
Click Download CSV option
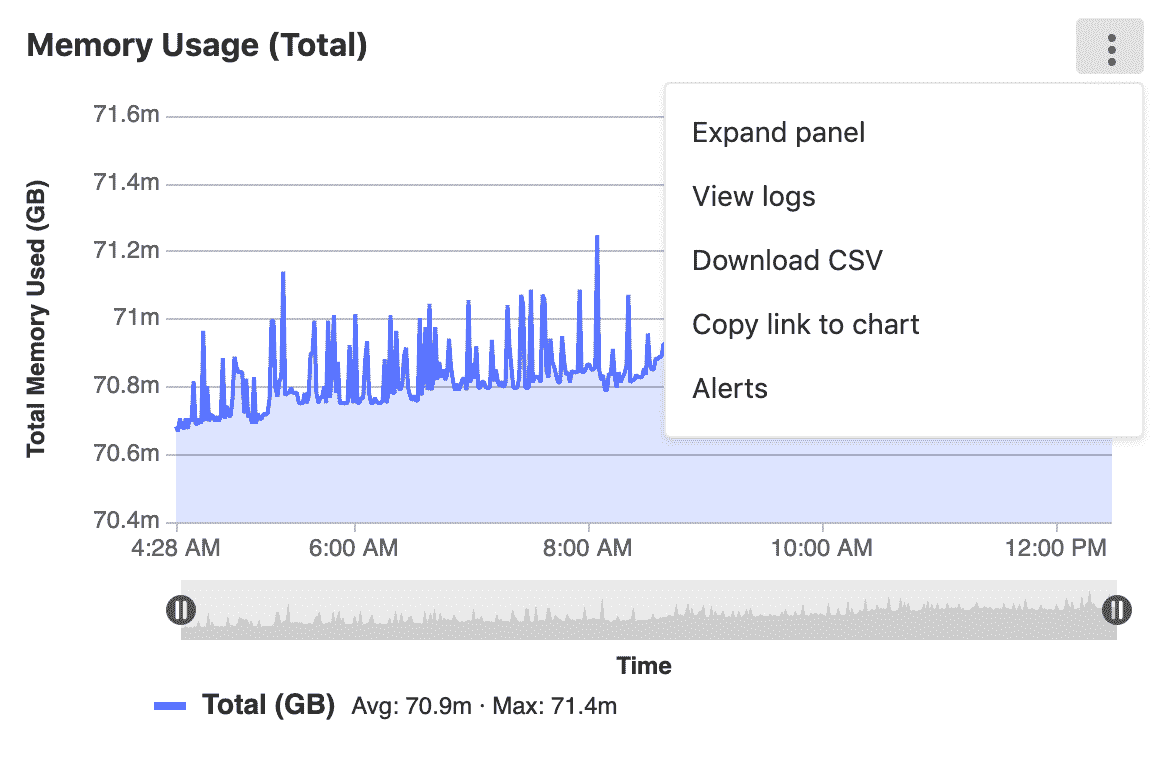[x=787, y=260]
